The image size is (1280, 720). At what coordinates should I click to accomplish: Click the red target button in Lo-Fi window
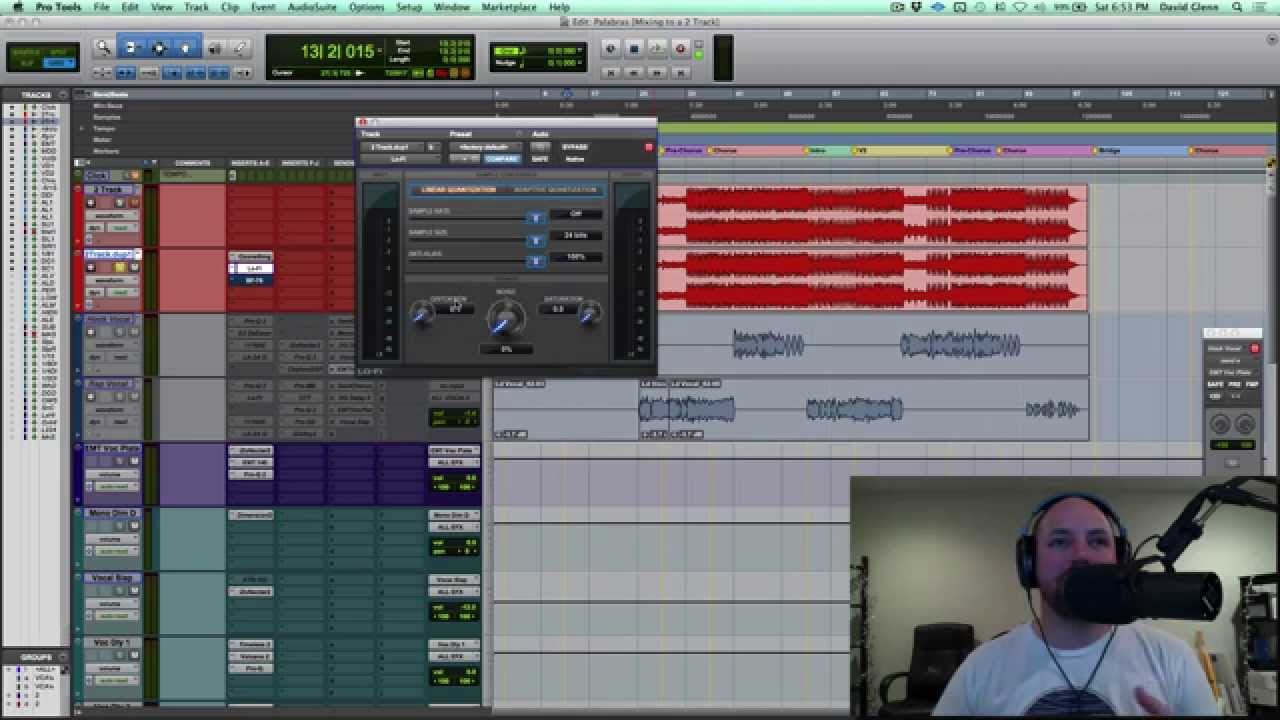click(x=648, y=147)
